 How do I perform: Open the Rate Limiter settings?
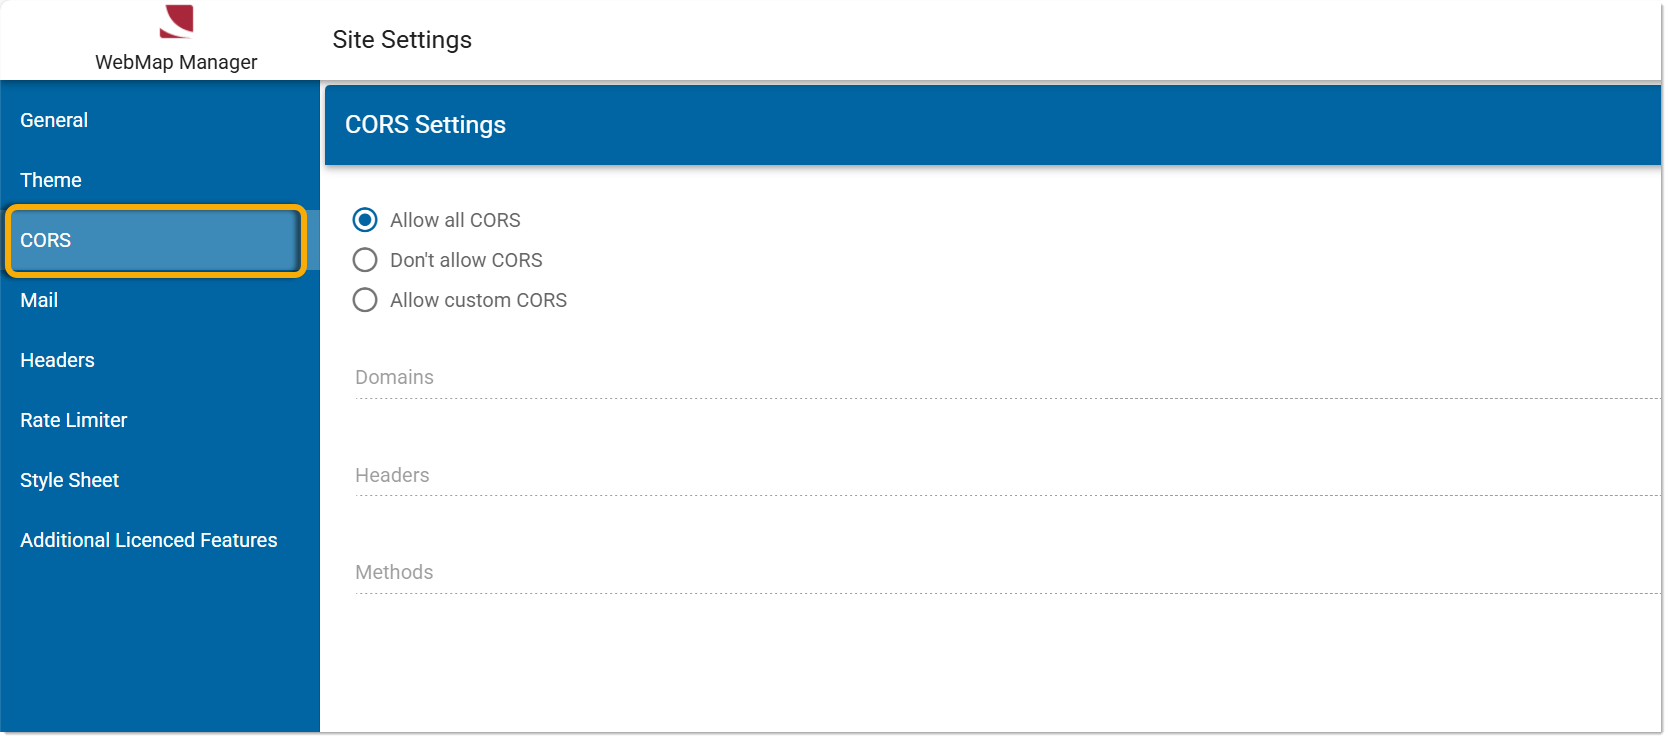(160, 420)
